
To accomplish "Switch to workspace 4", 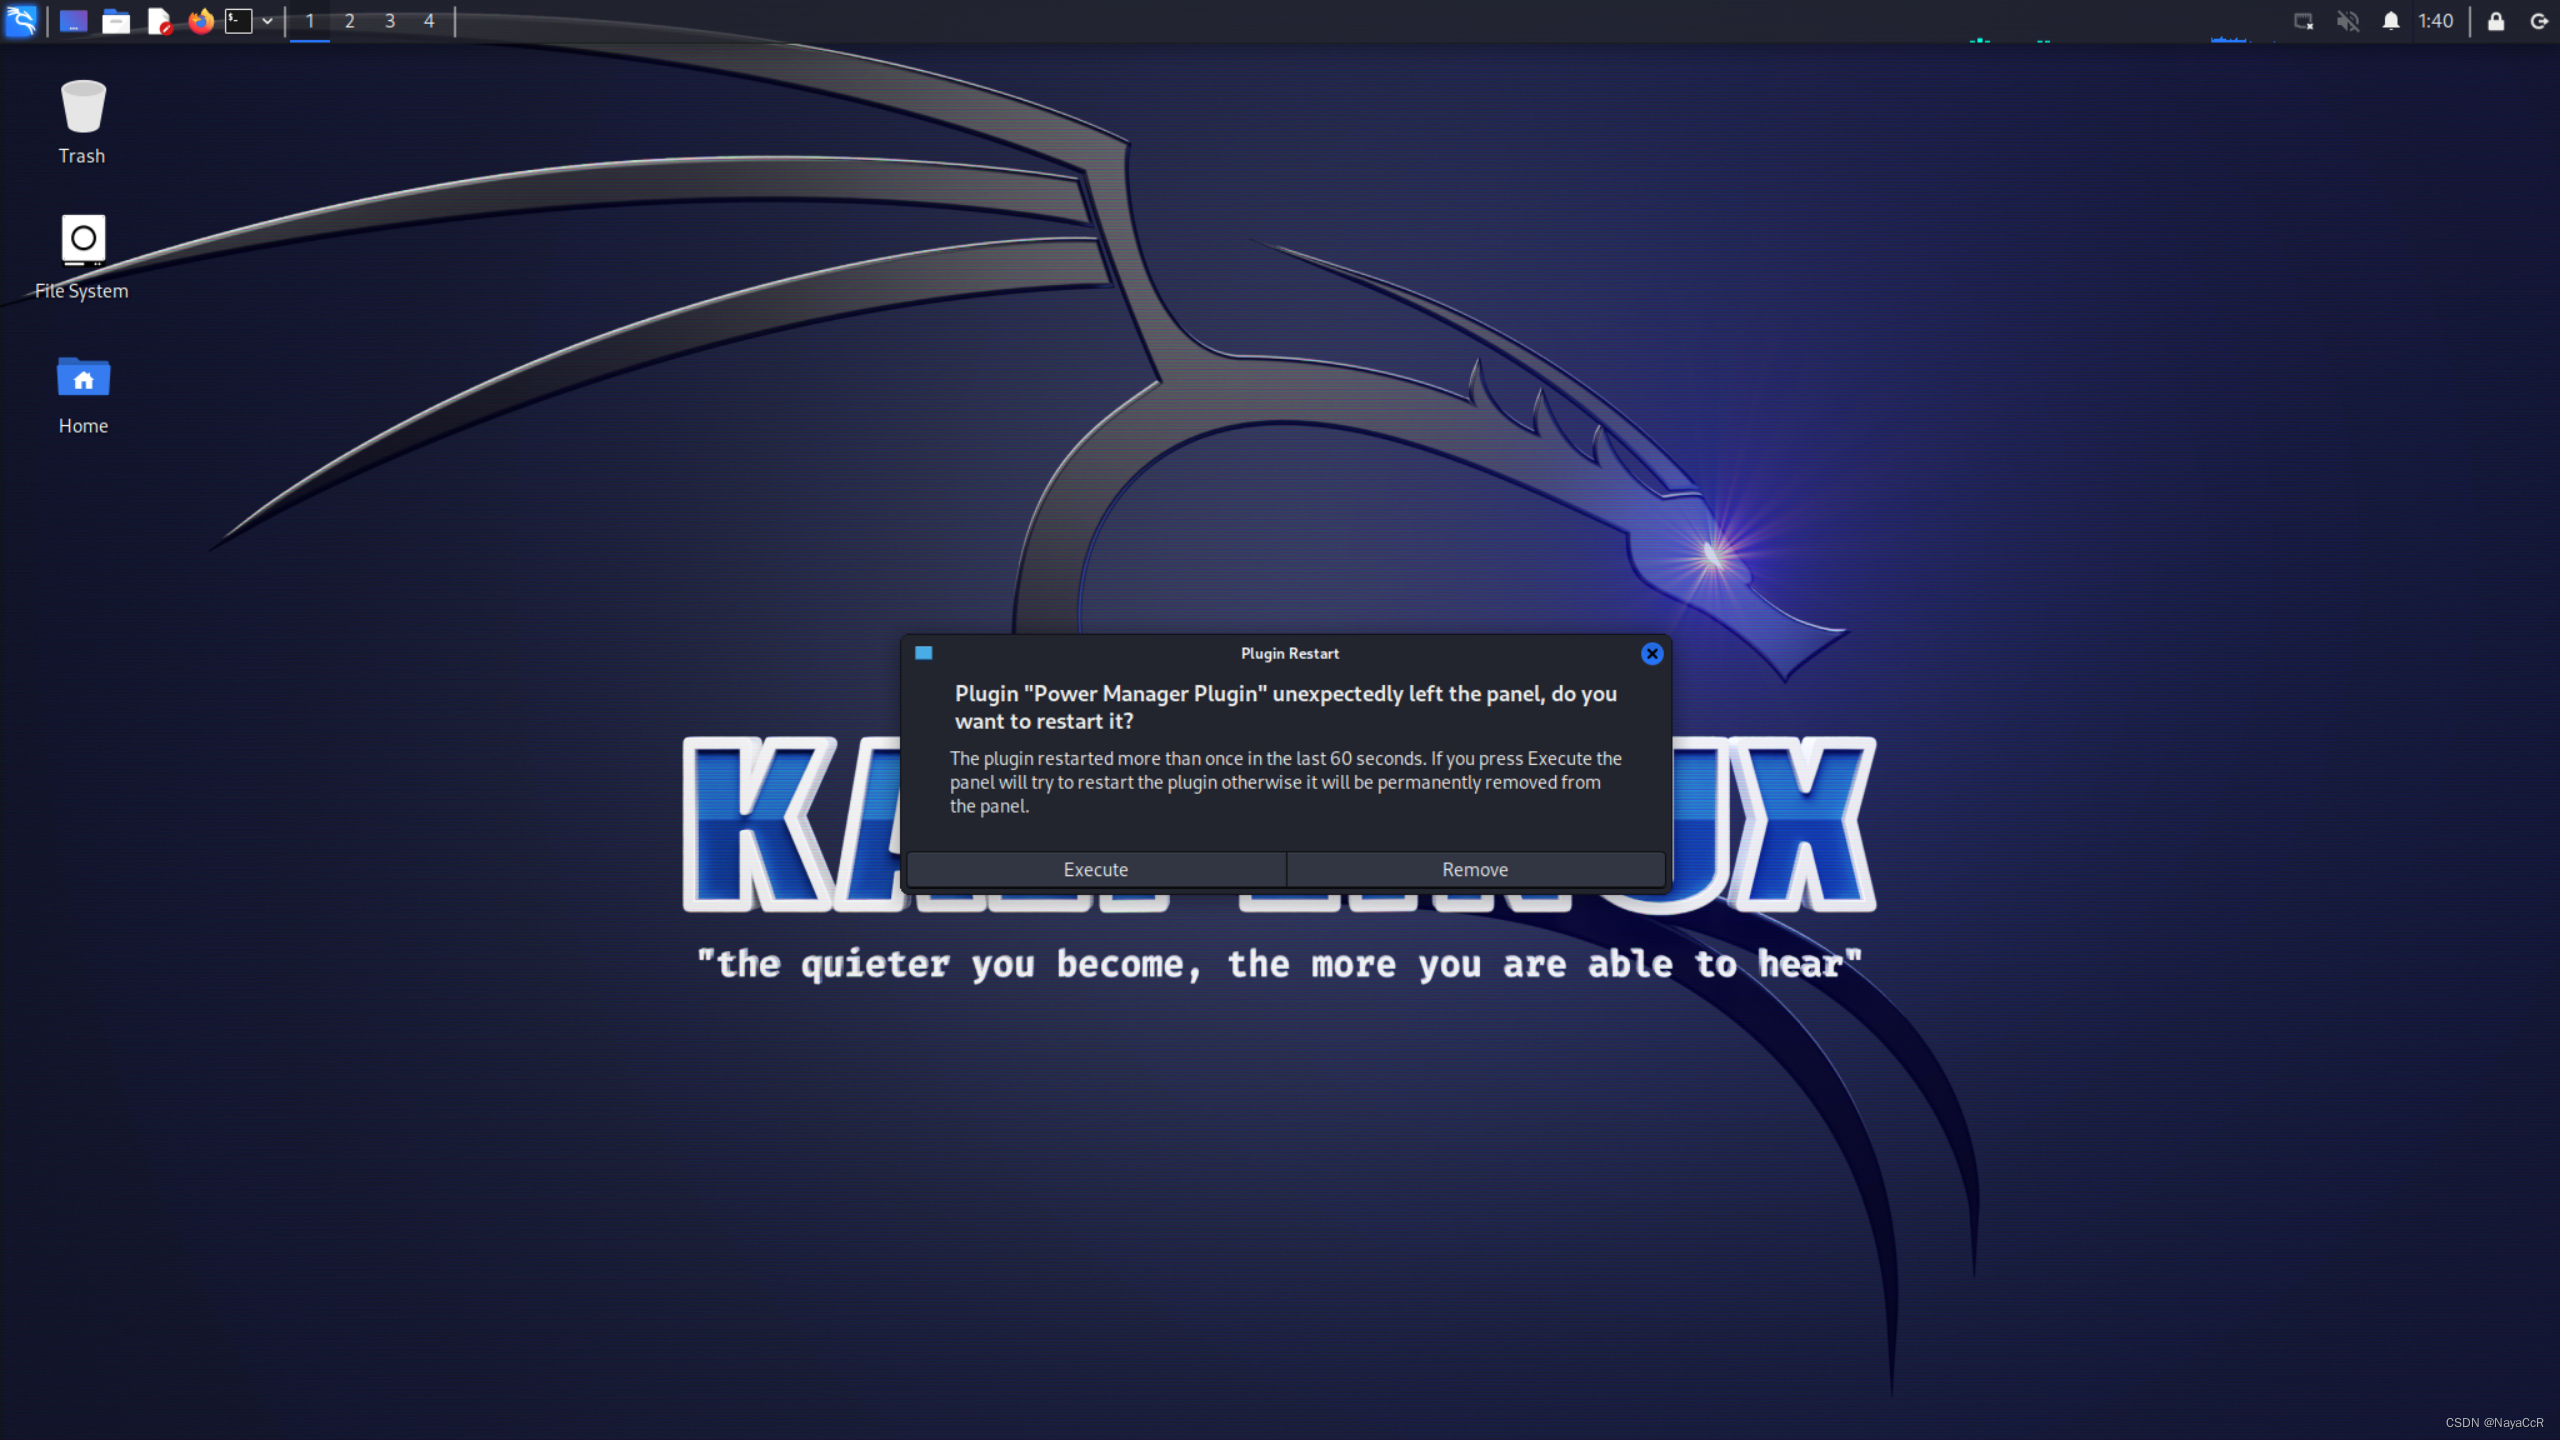I will tap(429, 21).
